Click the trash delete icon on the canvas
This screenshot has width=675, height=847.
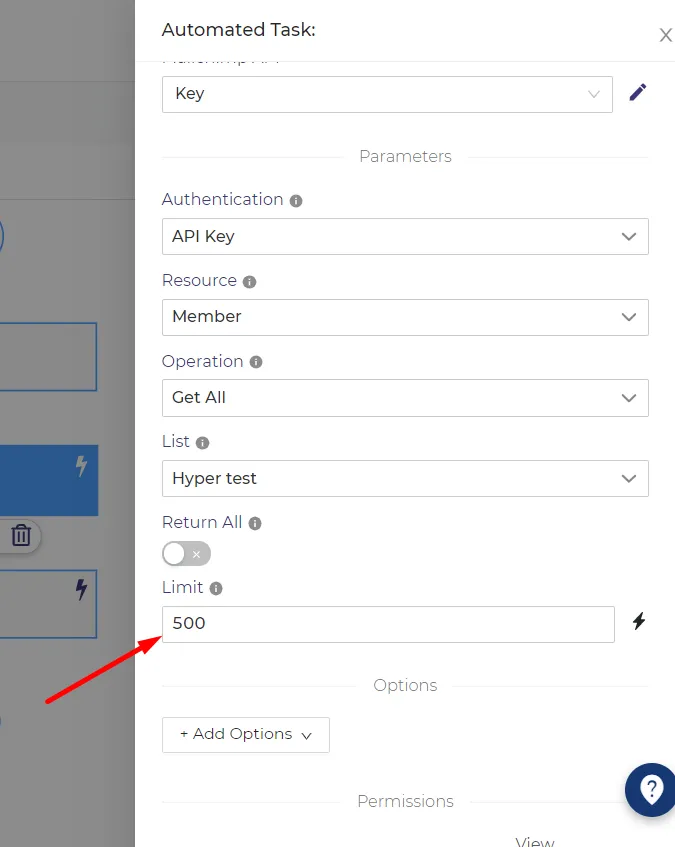pos(21,535)
